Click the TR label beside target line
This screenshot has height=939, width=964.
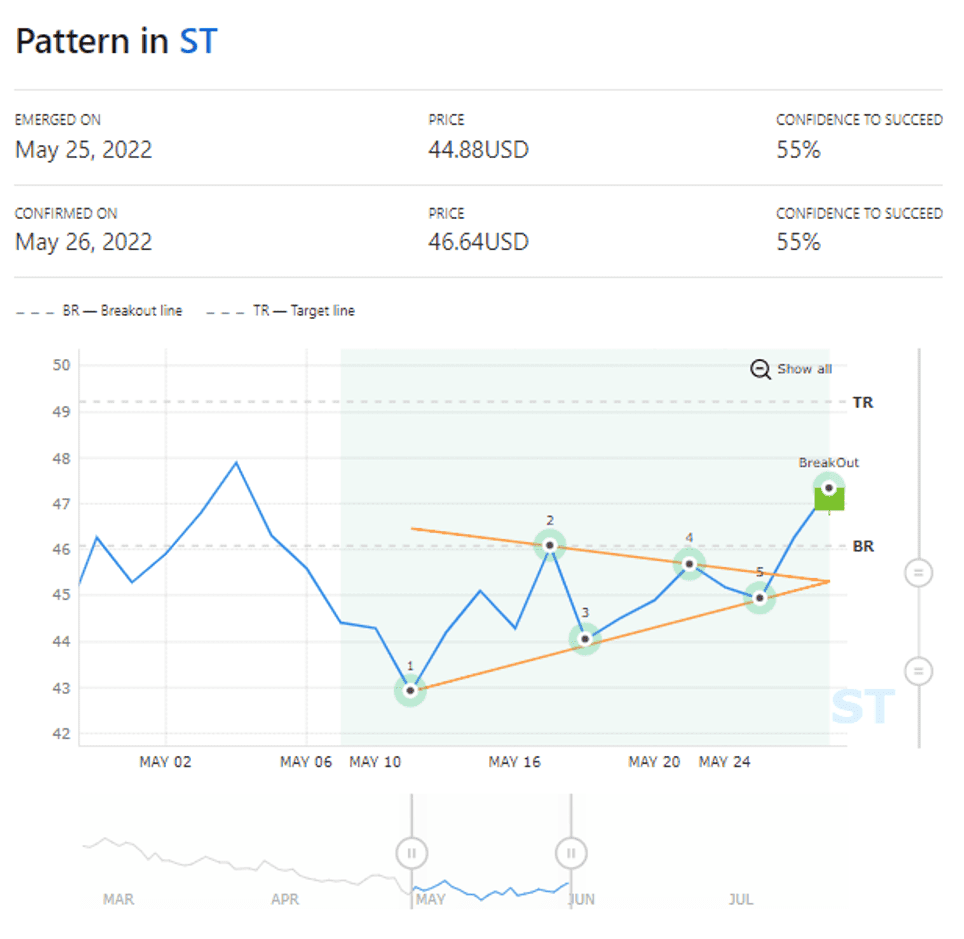[862, 402]
